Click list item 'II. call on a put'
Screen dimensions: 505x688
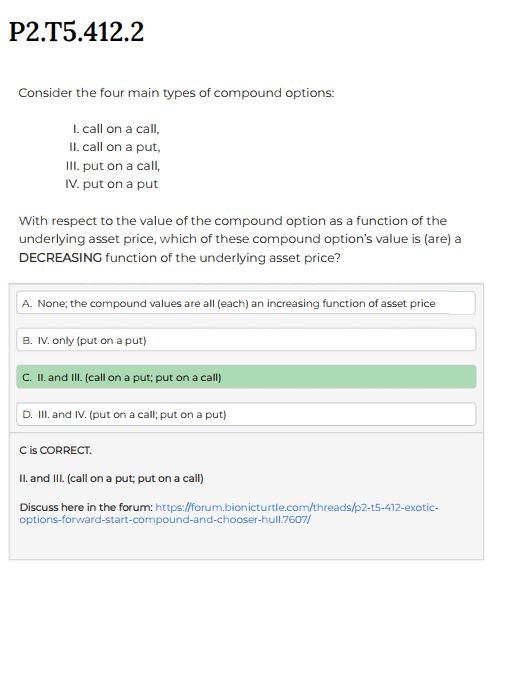pos(115,147)
